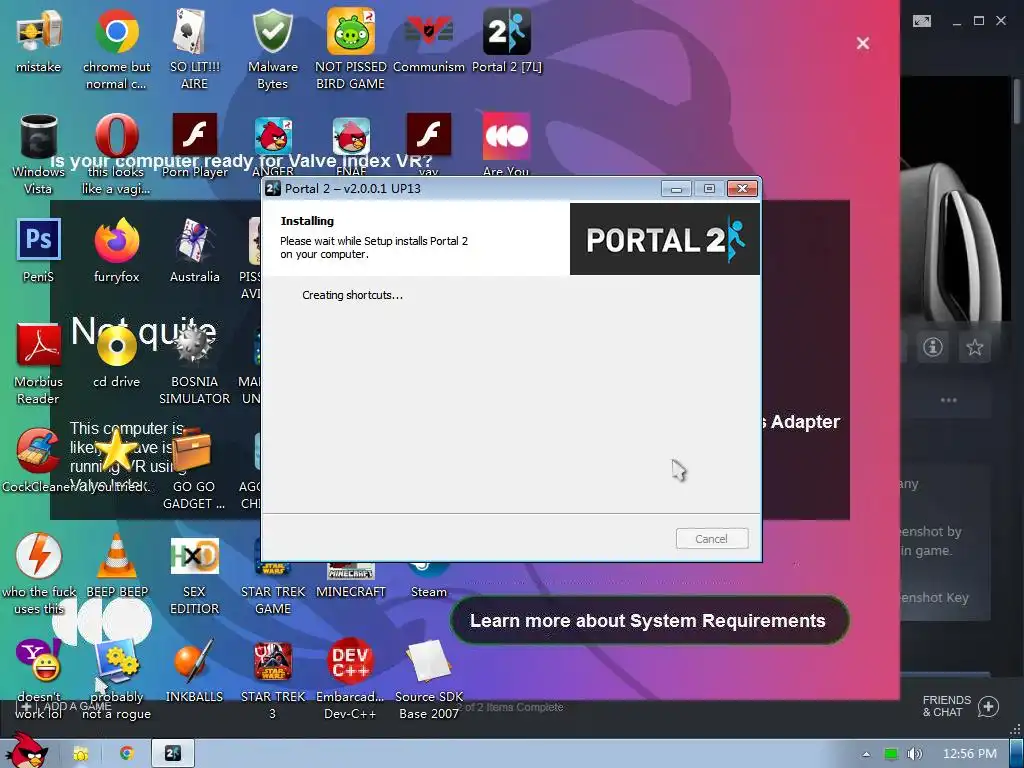Open the 'probably not a rogue' gears icon
Screen dimensions: 1024x768
pos(116,661)
